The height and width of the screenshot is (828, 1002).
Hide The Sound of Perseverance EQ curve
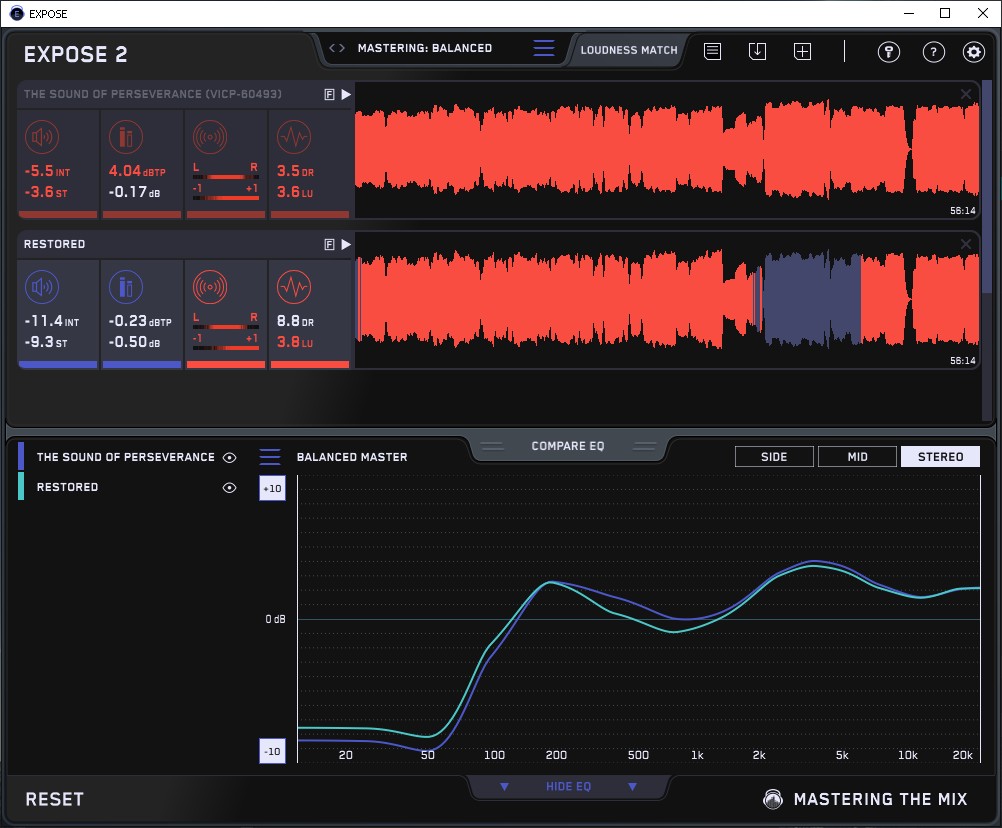(x=230, y=457)
